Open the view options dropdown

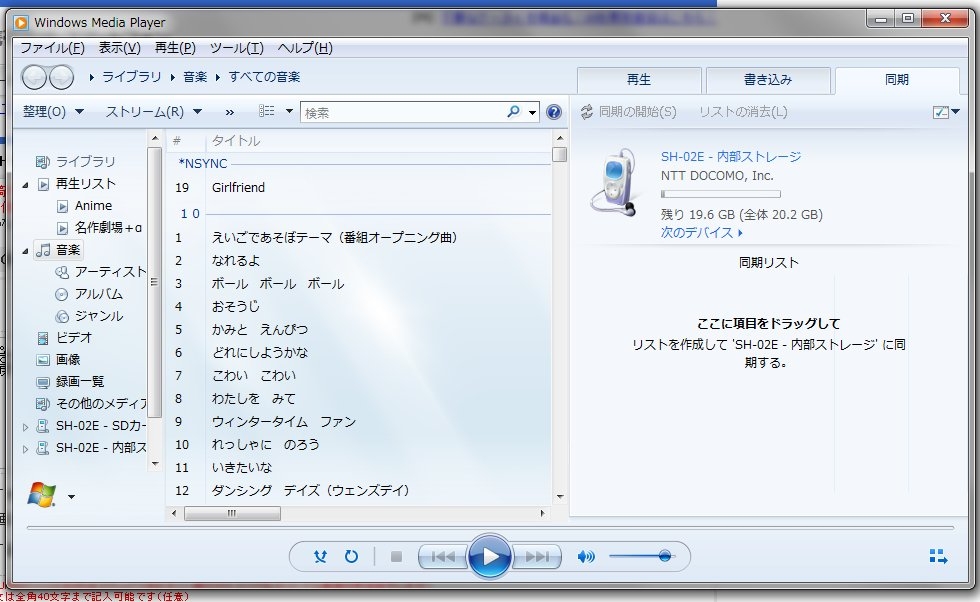click(276, 112)
